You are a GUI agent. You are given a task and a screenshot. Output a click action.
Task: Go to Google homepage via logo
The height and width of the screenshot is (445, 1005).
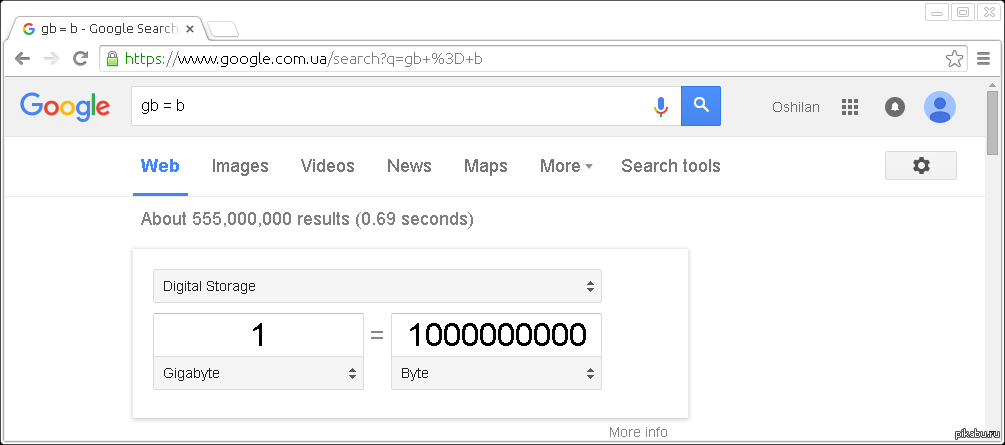[65, 106]
